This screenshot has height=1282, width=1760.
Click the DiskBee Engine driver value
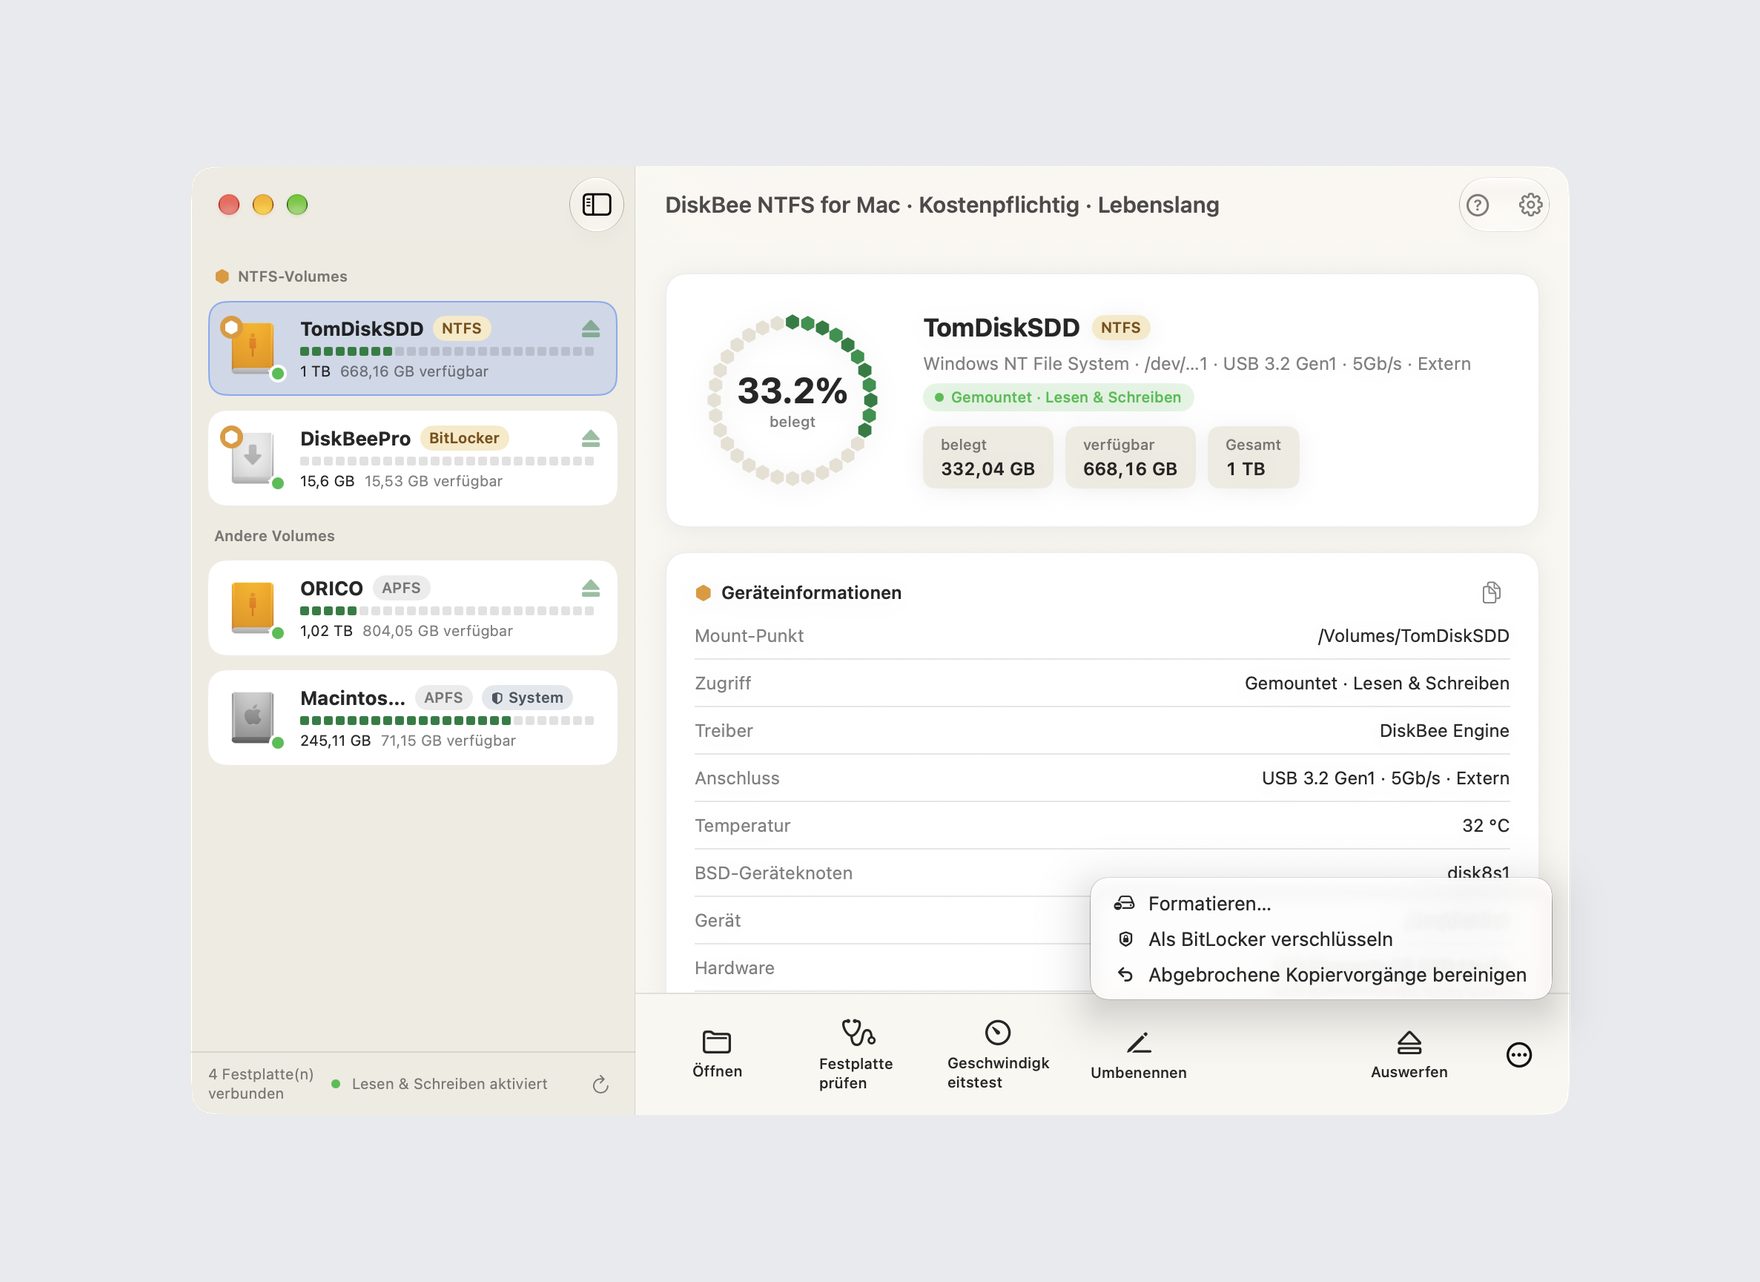[1444, 731]
